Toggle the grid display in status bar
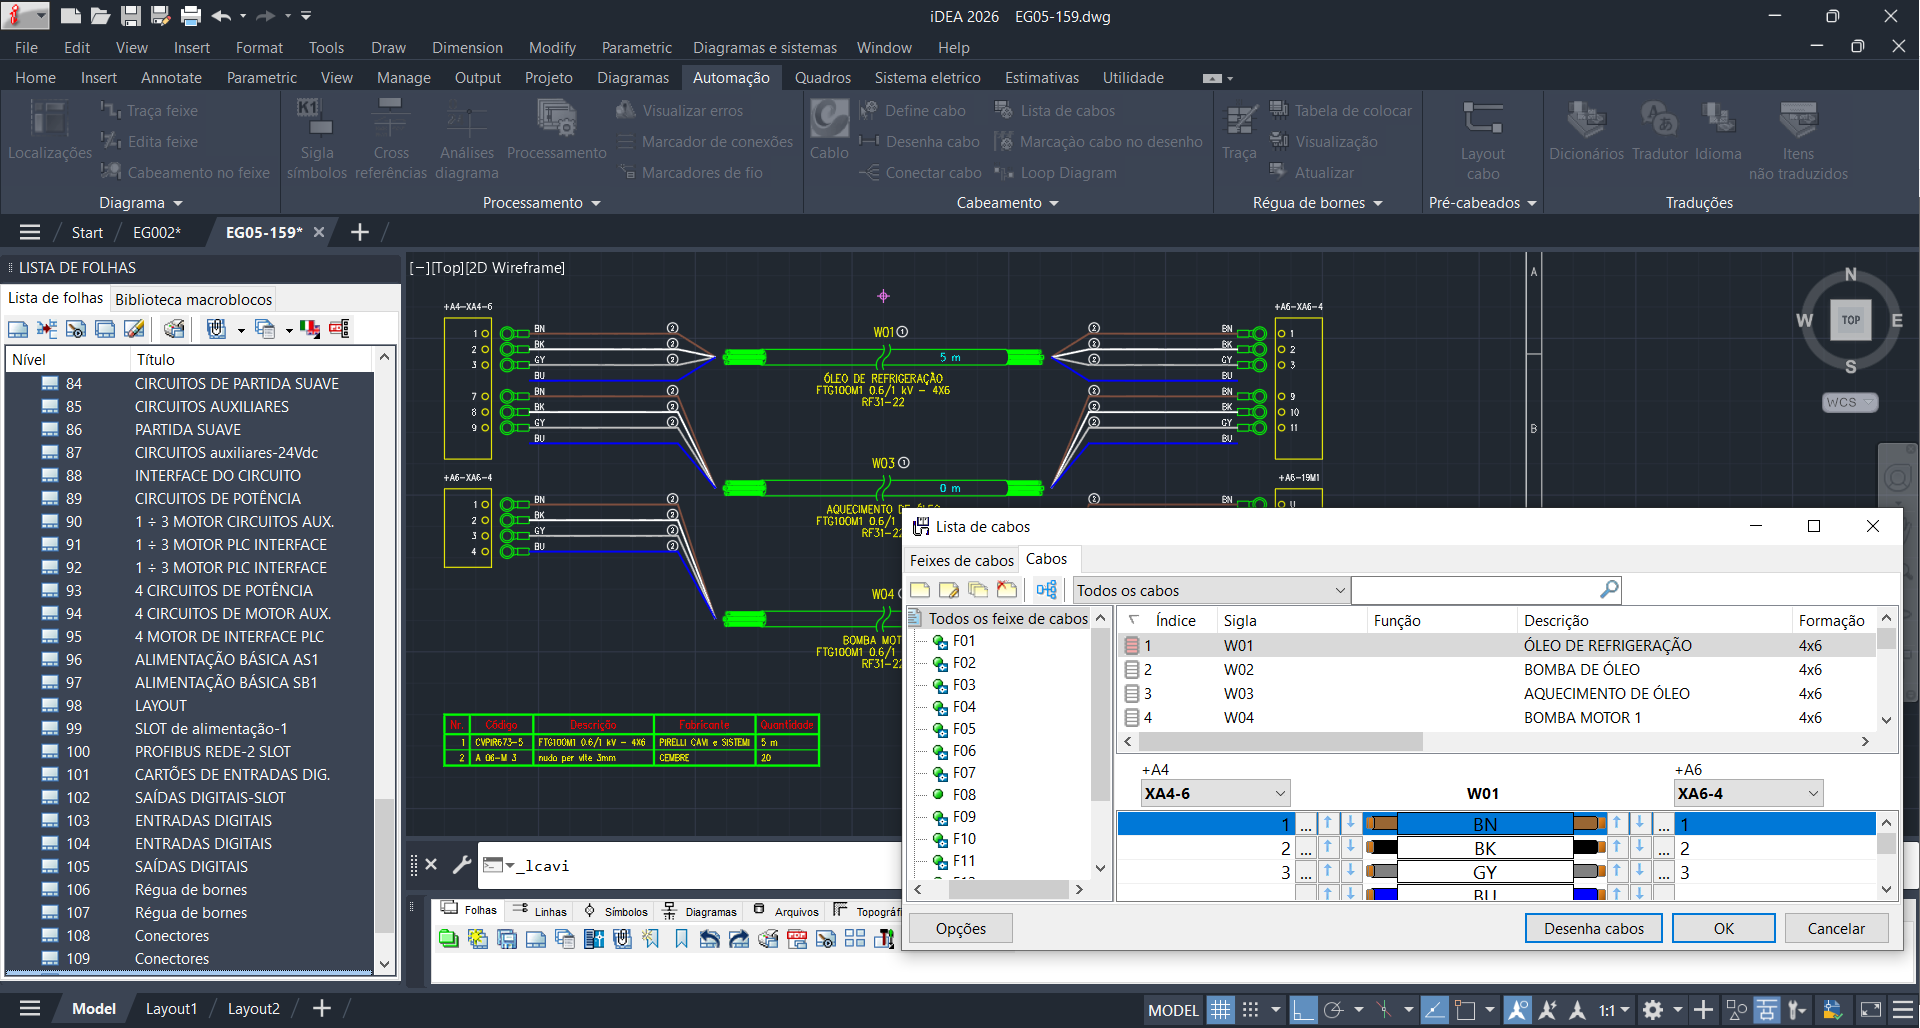The width and height of the screenshot is (1920, 1028). coord(1220,1010)
